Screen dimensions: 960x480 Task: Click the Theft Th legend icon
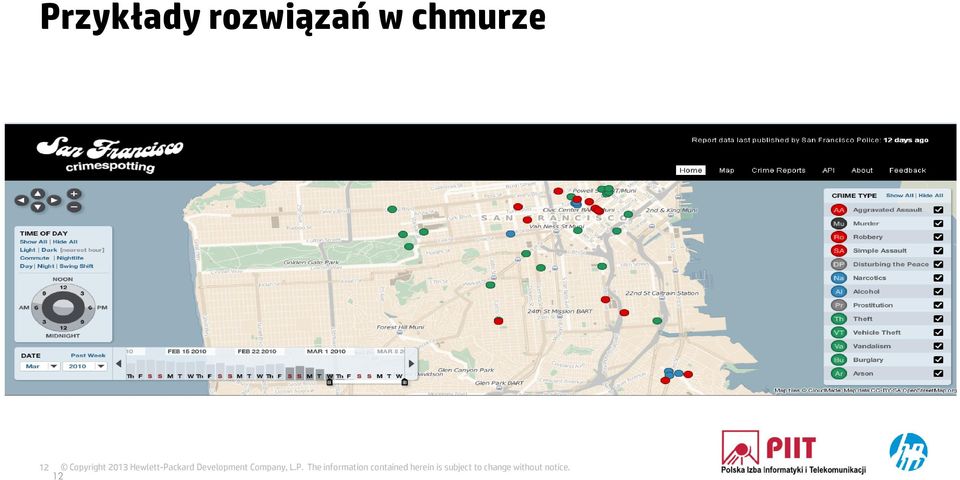(838, 319)
